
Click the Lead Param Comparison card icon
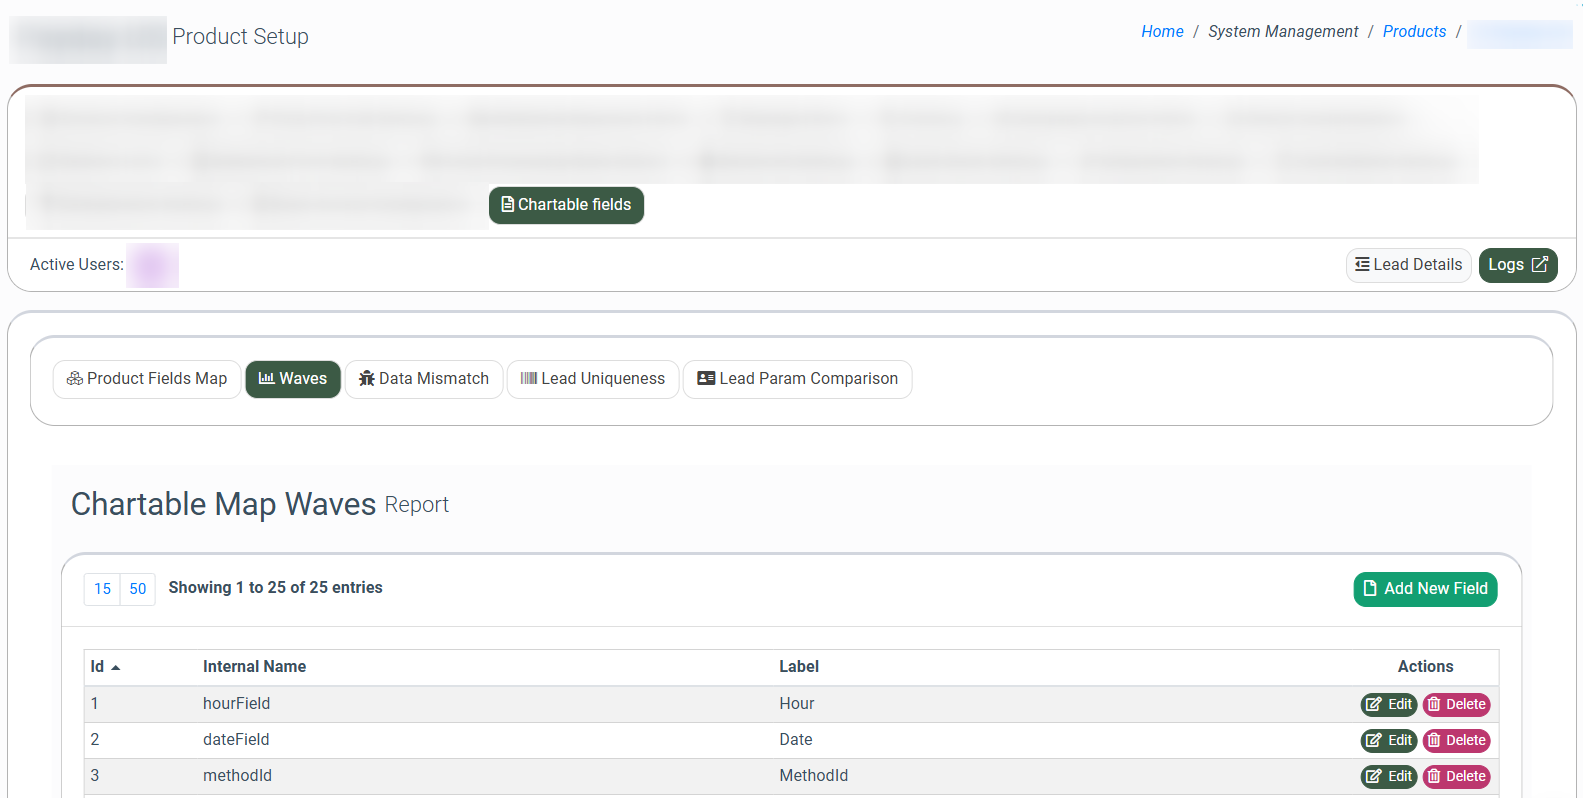[706, 379]
